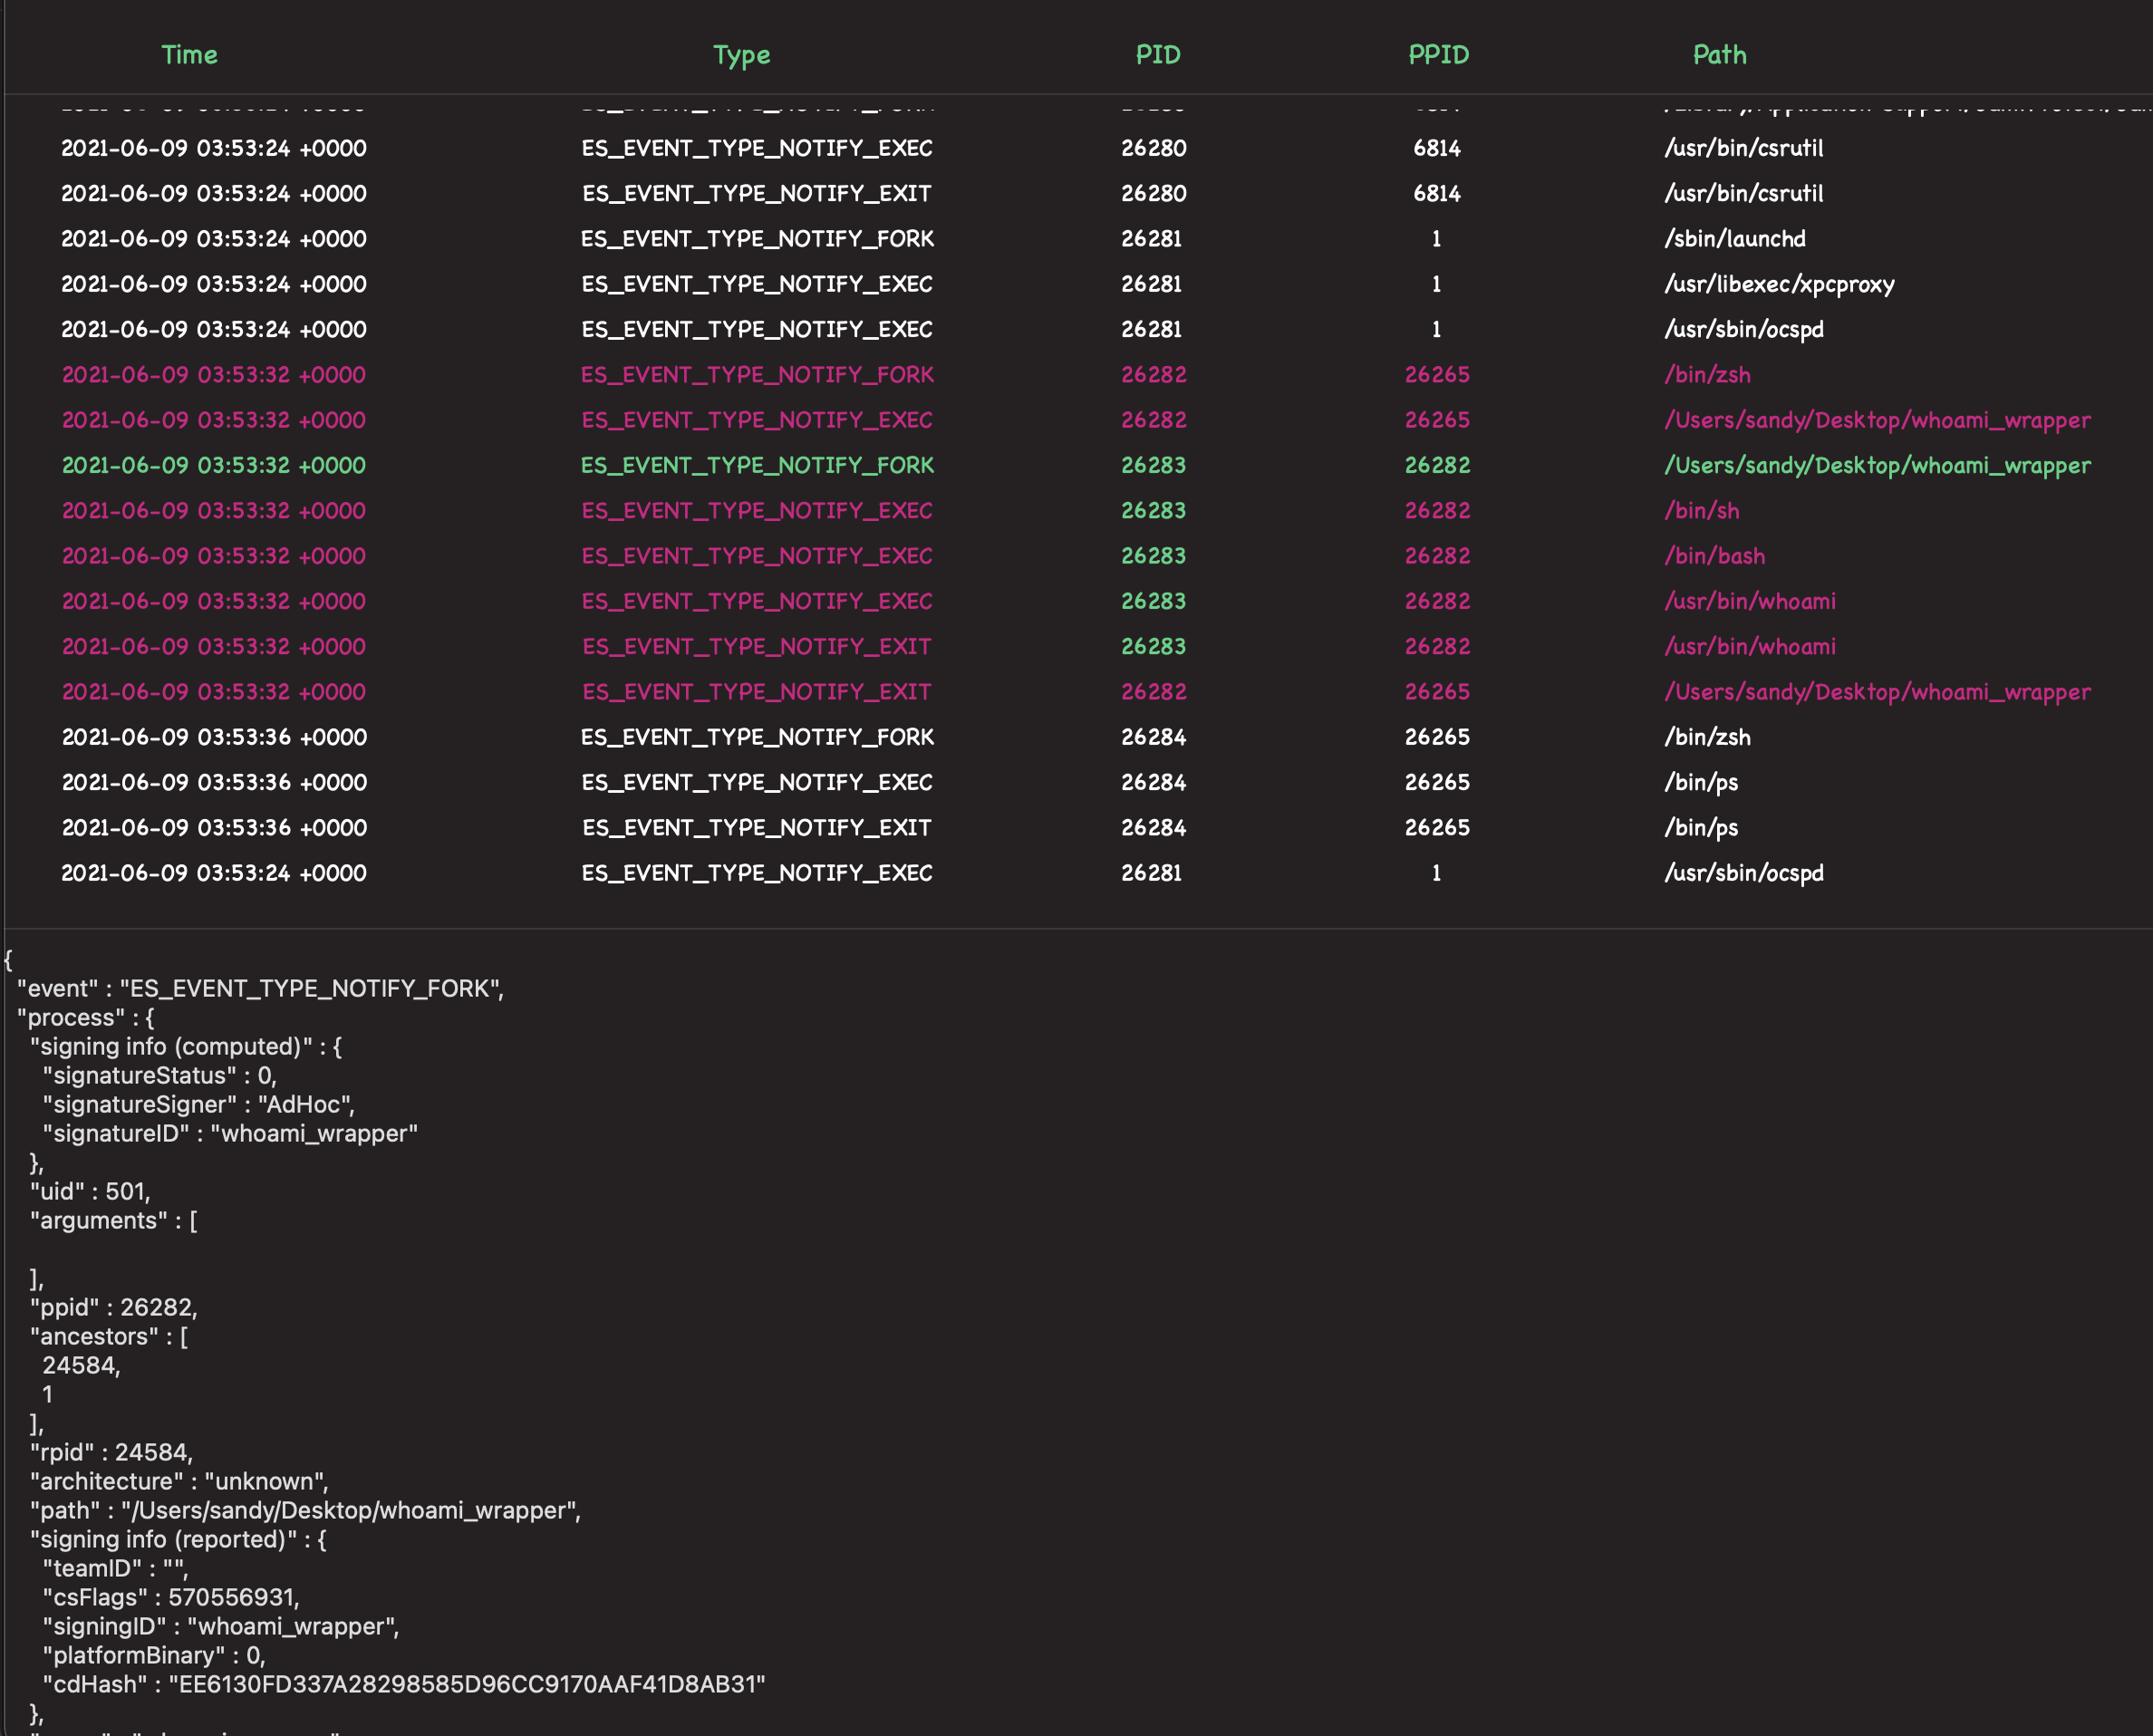2153x1736 pixels.
Task: Select the EXEC row for /usr/bin/csrutil
Action: tap(757, 148)
